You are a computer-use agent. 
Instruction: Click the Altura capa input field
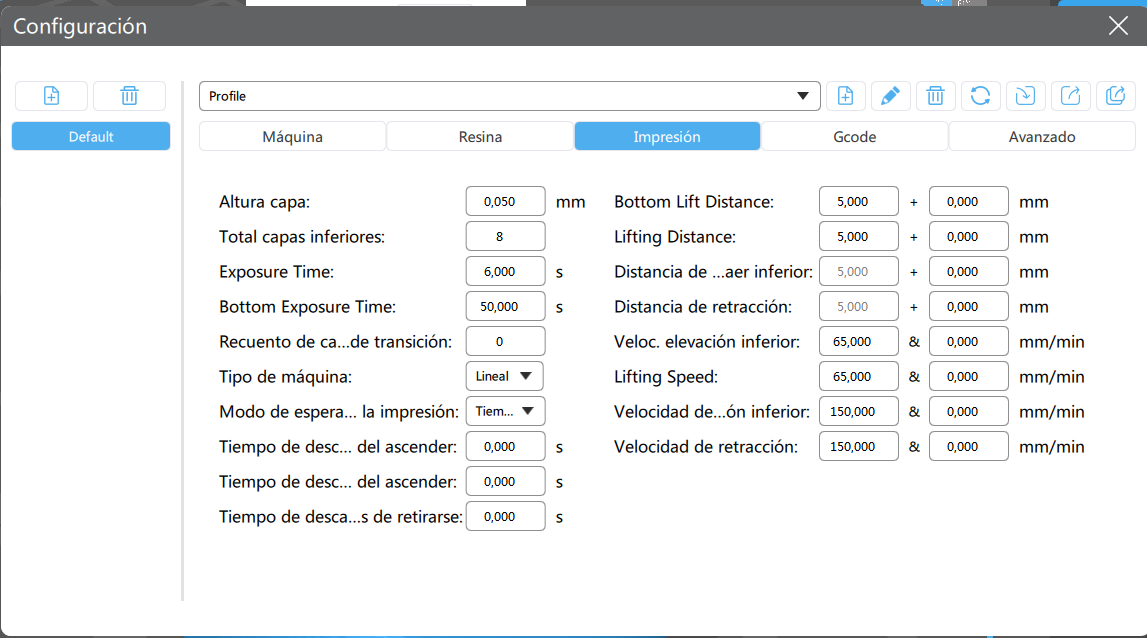pyautogui.click(x=505, y=201)
